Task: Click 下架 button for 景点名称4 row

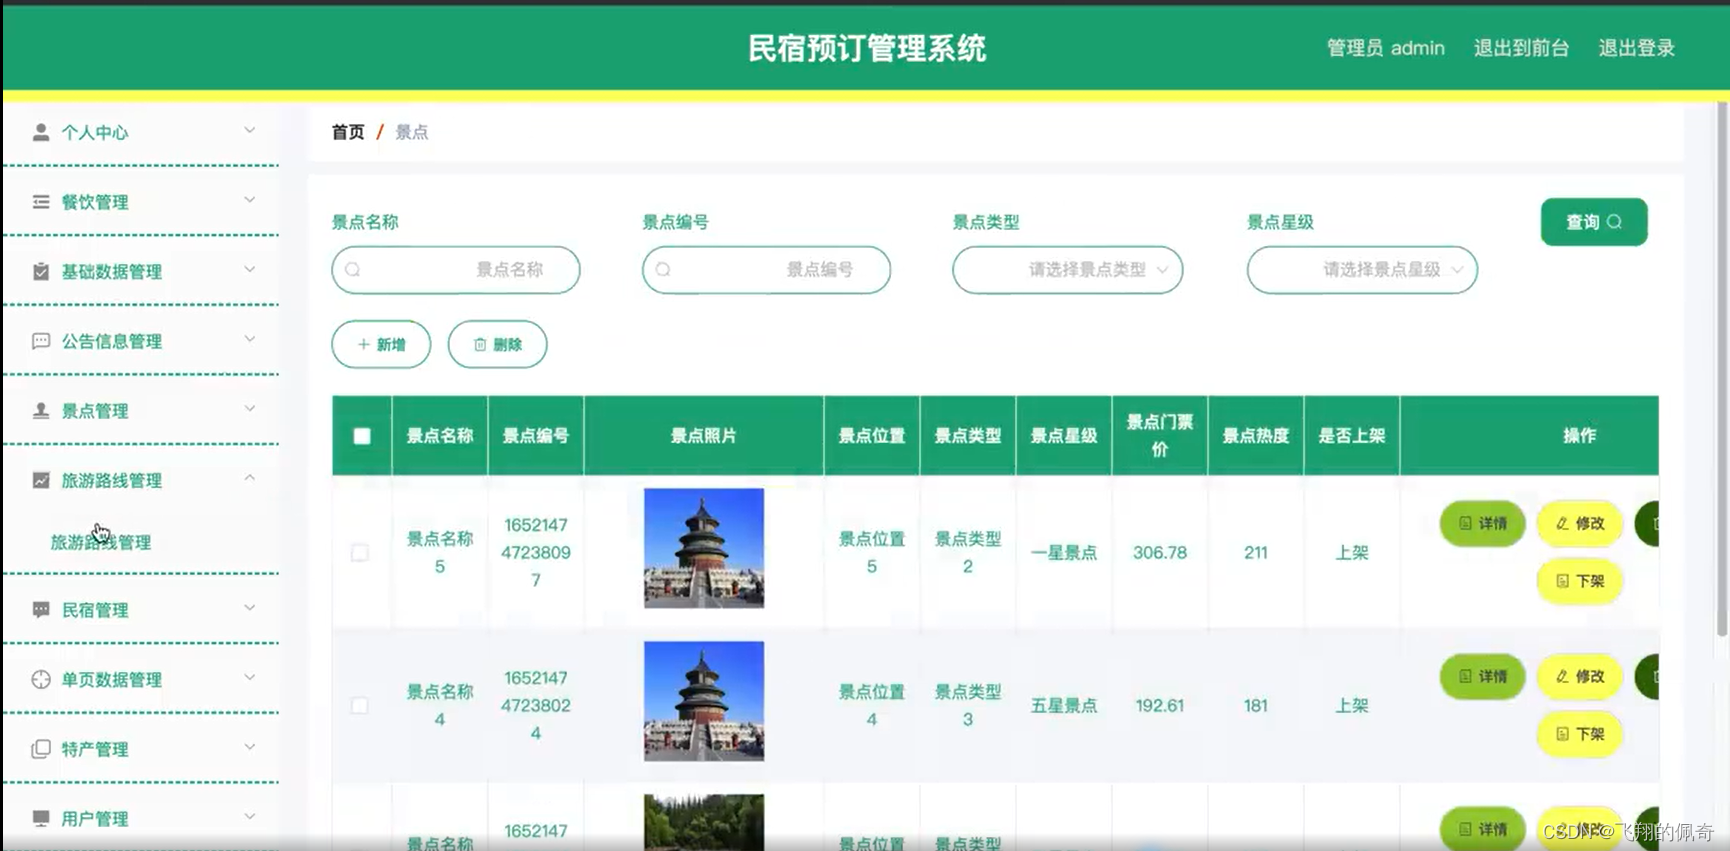Action: [x=1579, y=734]
